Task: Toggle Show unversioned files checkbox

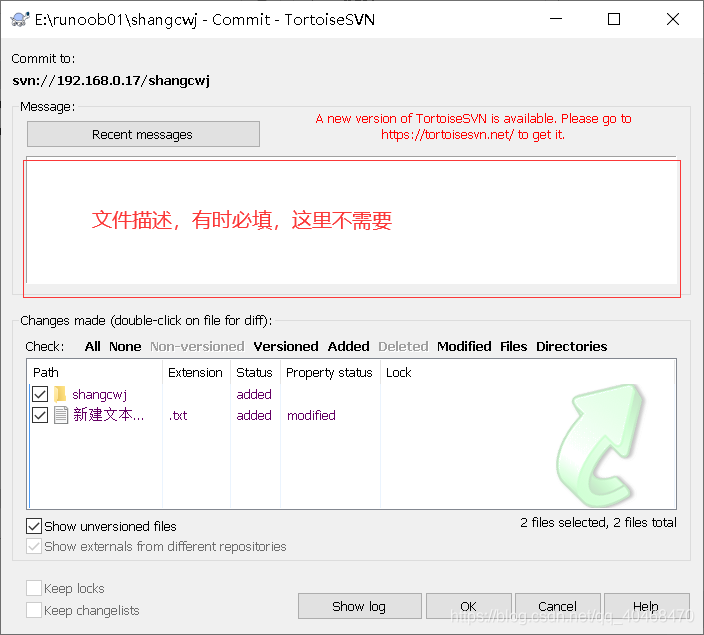Action: (x=34, y=526)
